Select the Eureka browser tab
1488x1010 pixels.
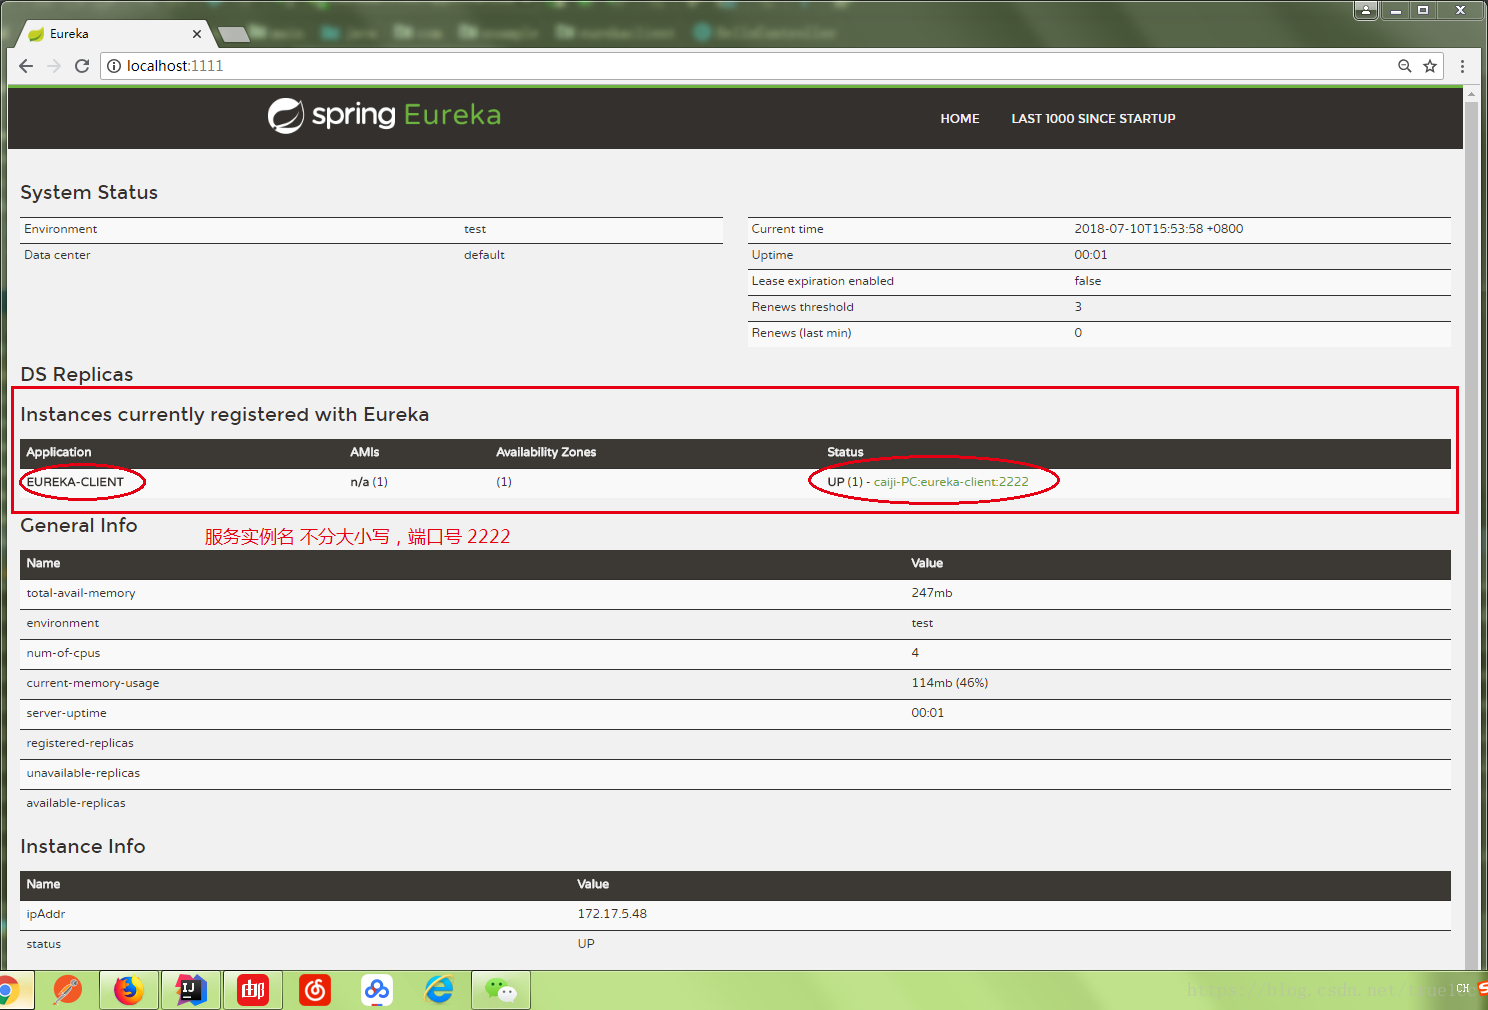pos(114,34)
